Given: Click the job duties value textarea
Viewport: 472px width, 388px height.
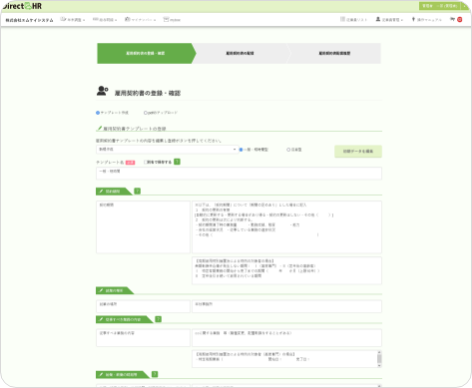Looking at the screenshot, I should 287,338.
